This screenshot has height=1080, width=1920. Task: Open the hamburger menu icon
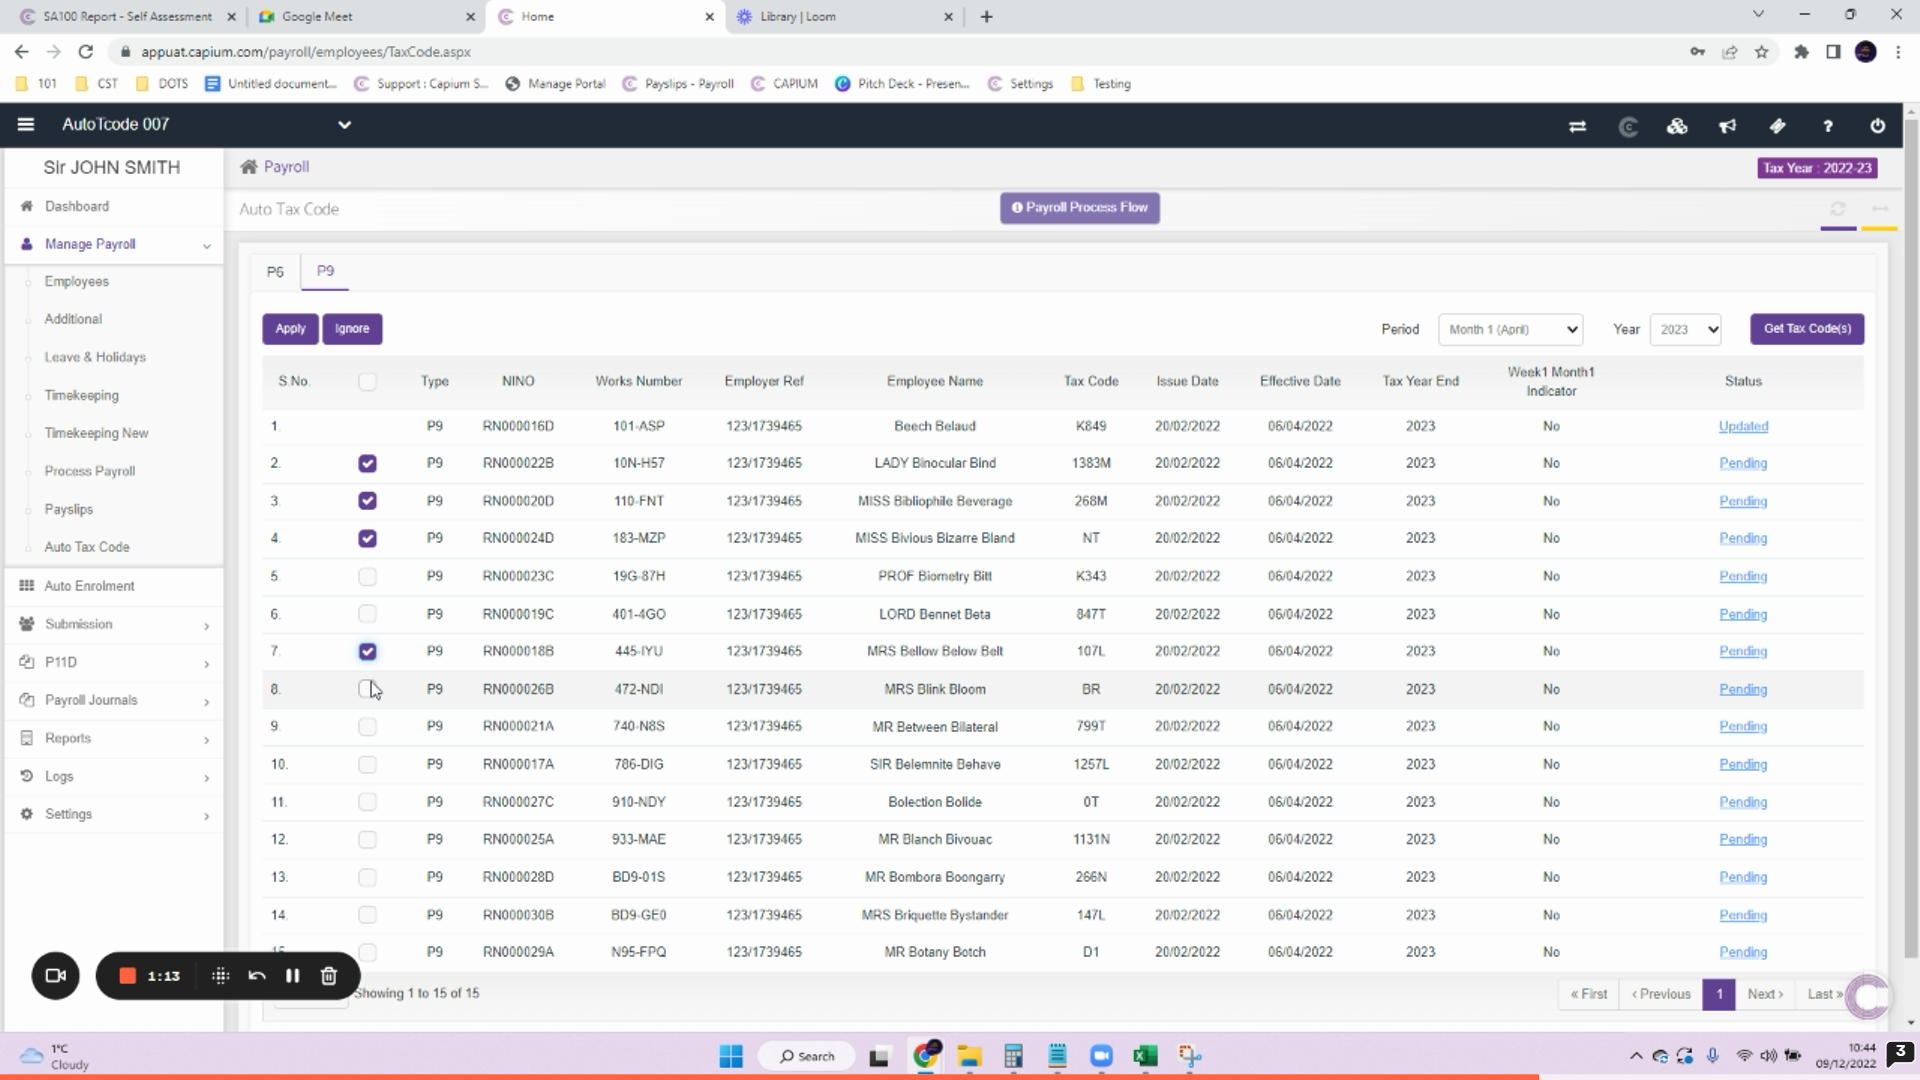coord(26,124)
